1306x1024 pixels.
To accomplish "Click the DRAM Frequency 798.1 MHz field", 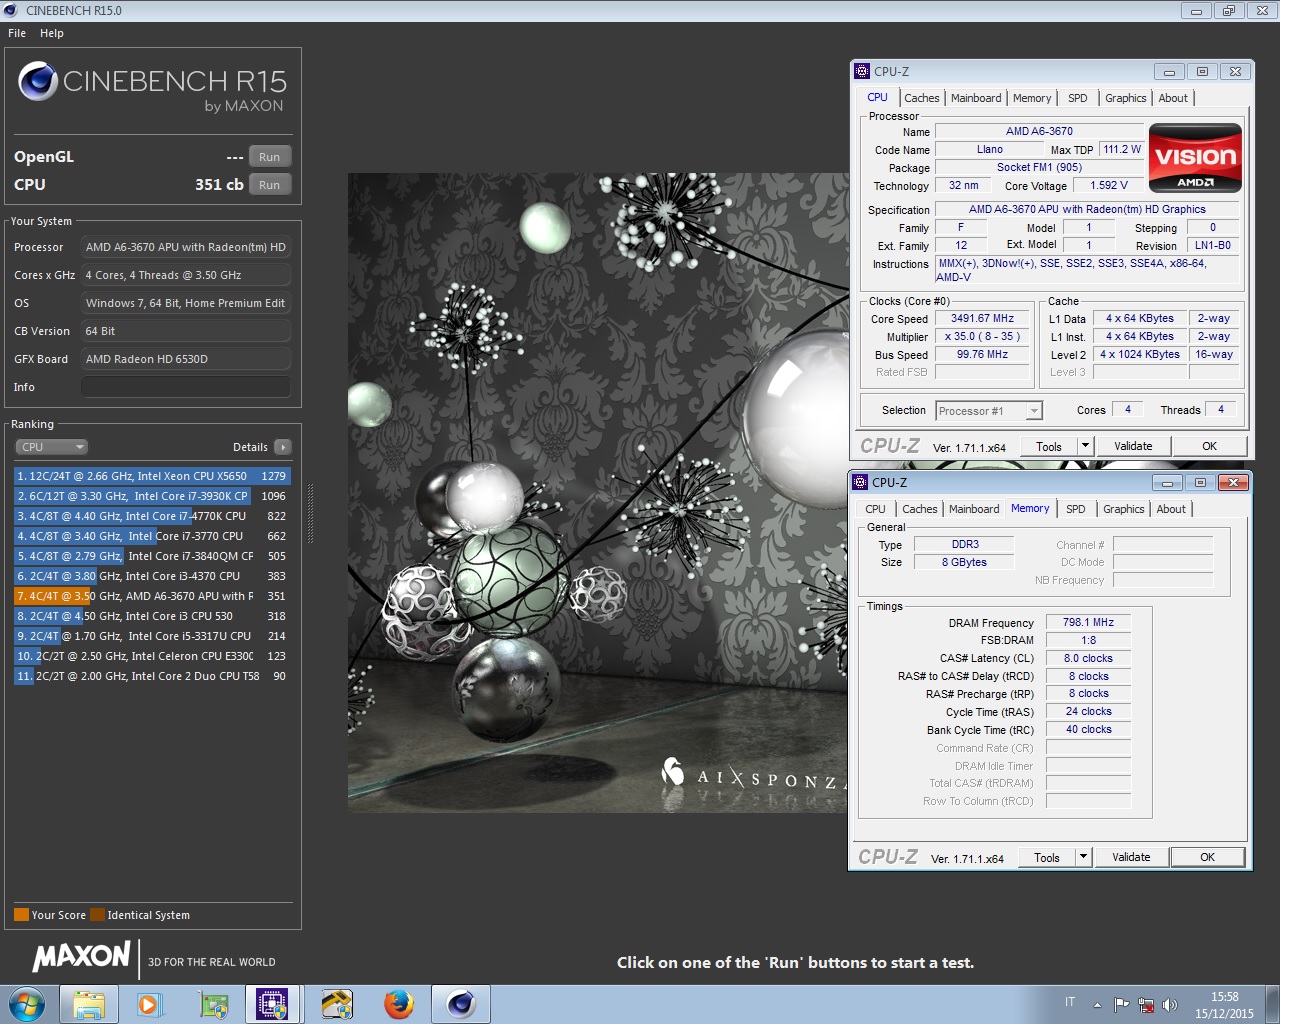I will (1088, 622).
